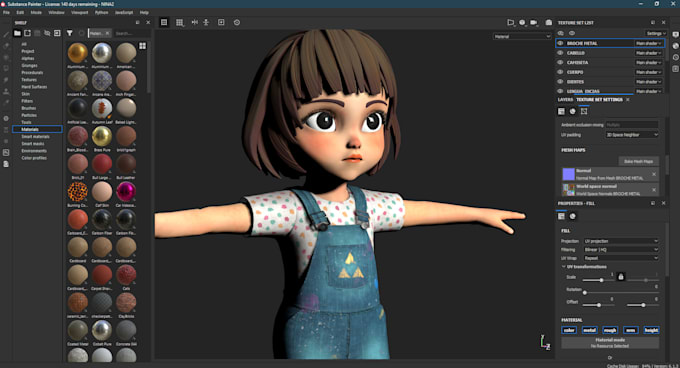Screen dimensions: 680x368
Task: Click the screenshot camera icon
Action: (549, 22)
